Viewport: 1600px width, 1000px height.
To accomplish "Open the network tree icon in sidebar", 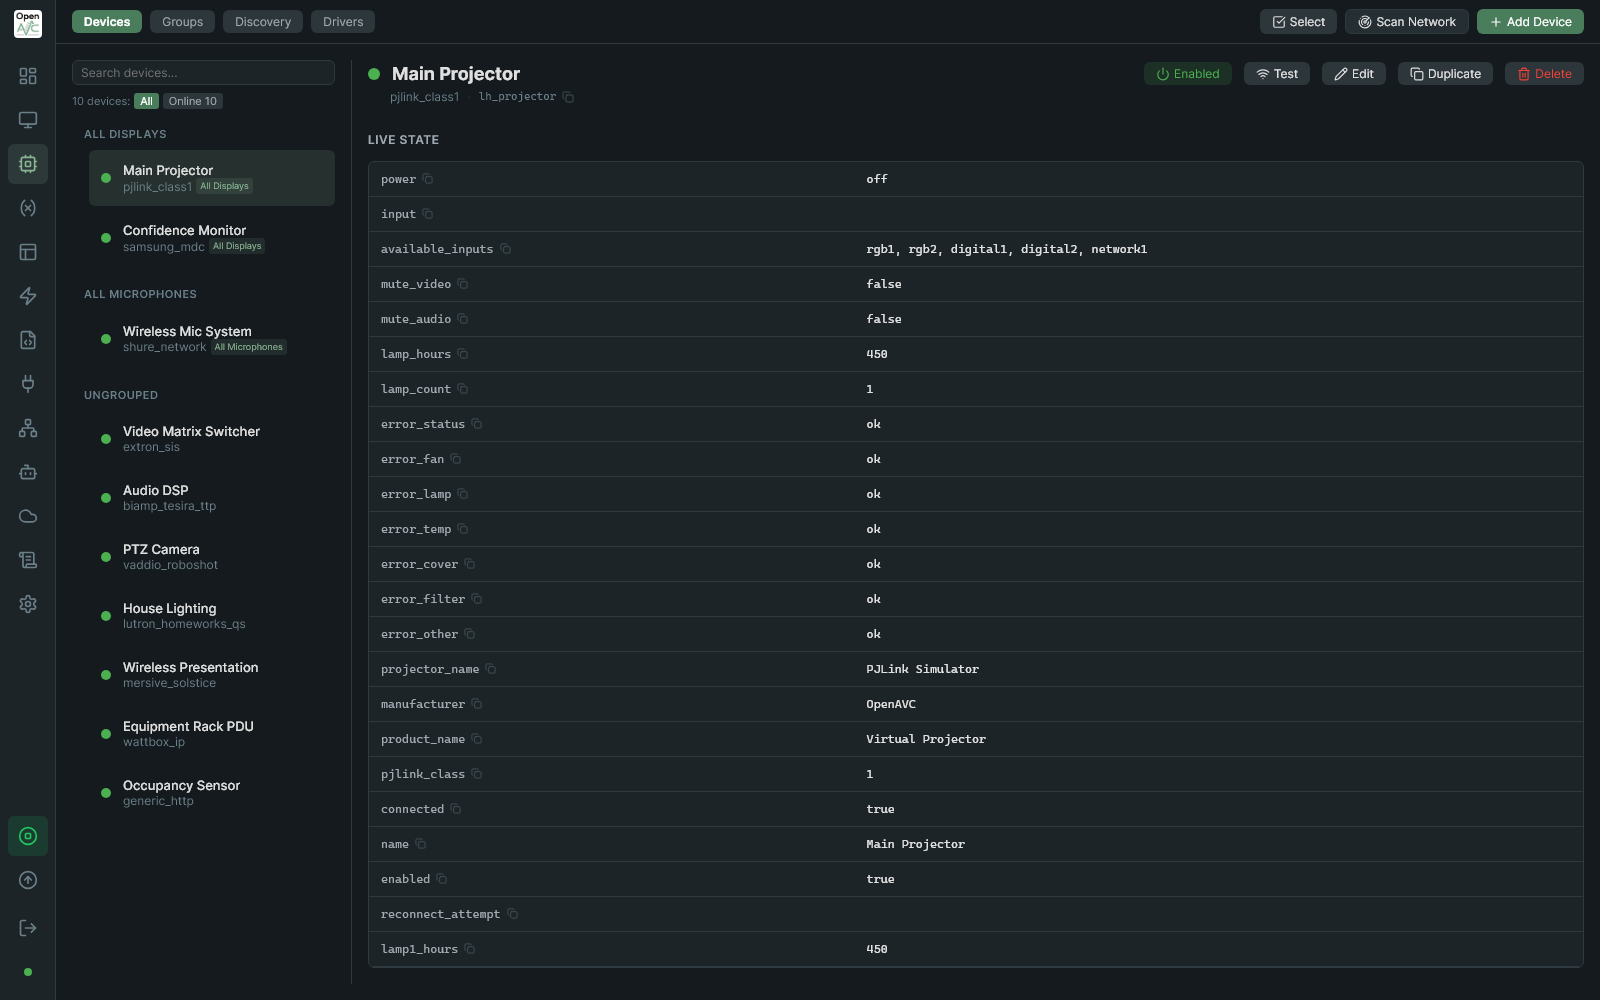I will click(28, 428).
